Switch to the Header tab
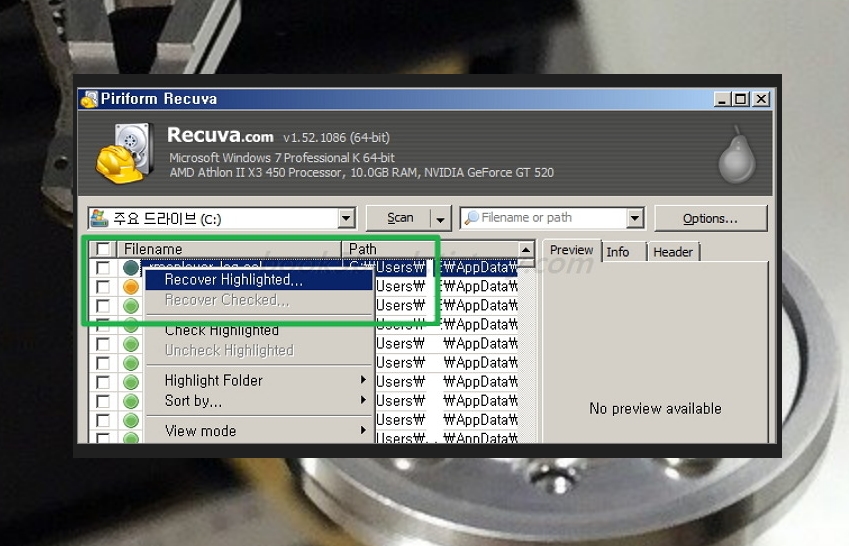 tap(673, 252)
